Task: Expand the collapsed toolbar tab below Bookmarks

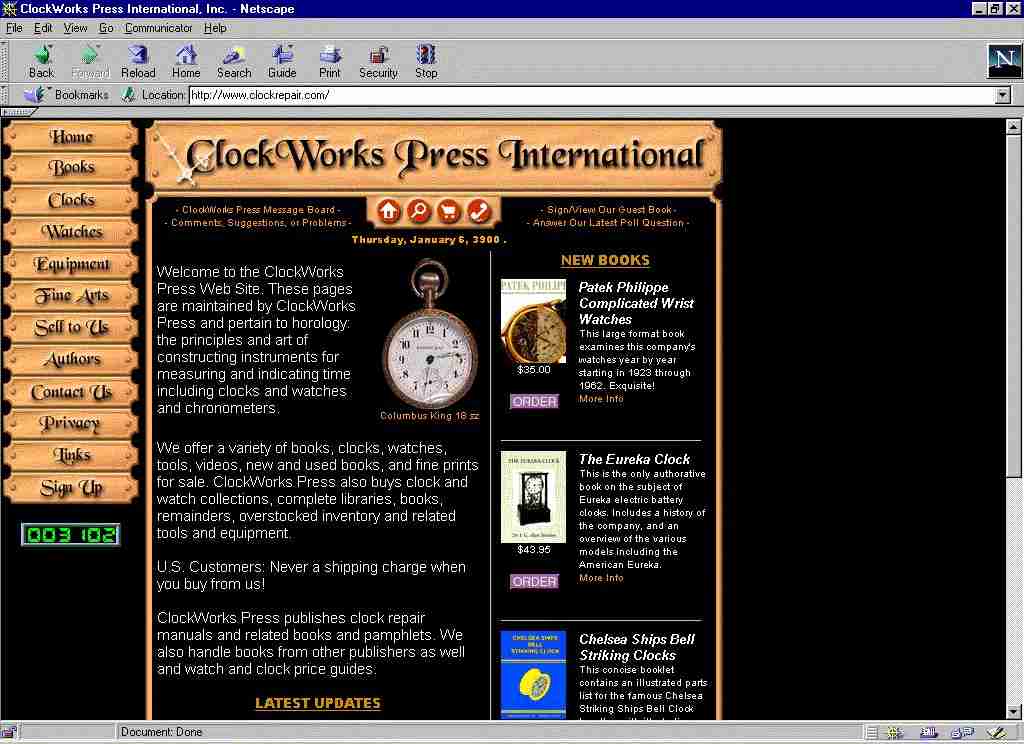Action: tap(19, 112)
